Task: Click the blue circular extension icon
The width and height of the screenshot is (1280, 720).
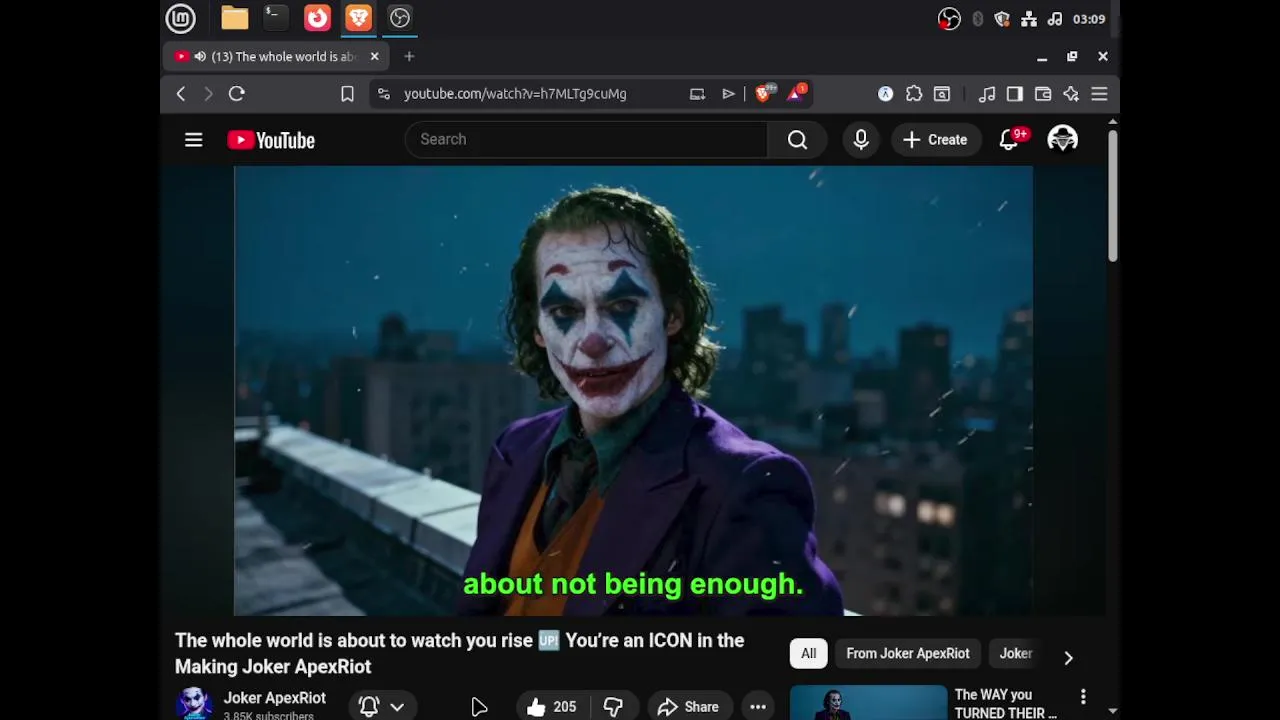Action: point(885,94)
